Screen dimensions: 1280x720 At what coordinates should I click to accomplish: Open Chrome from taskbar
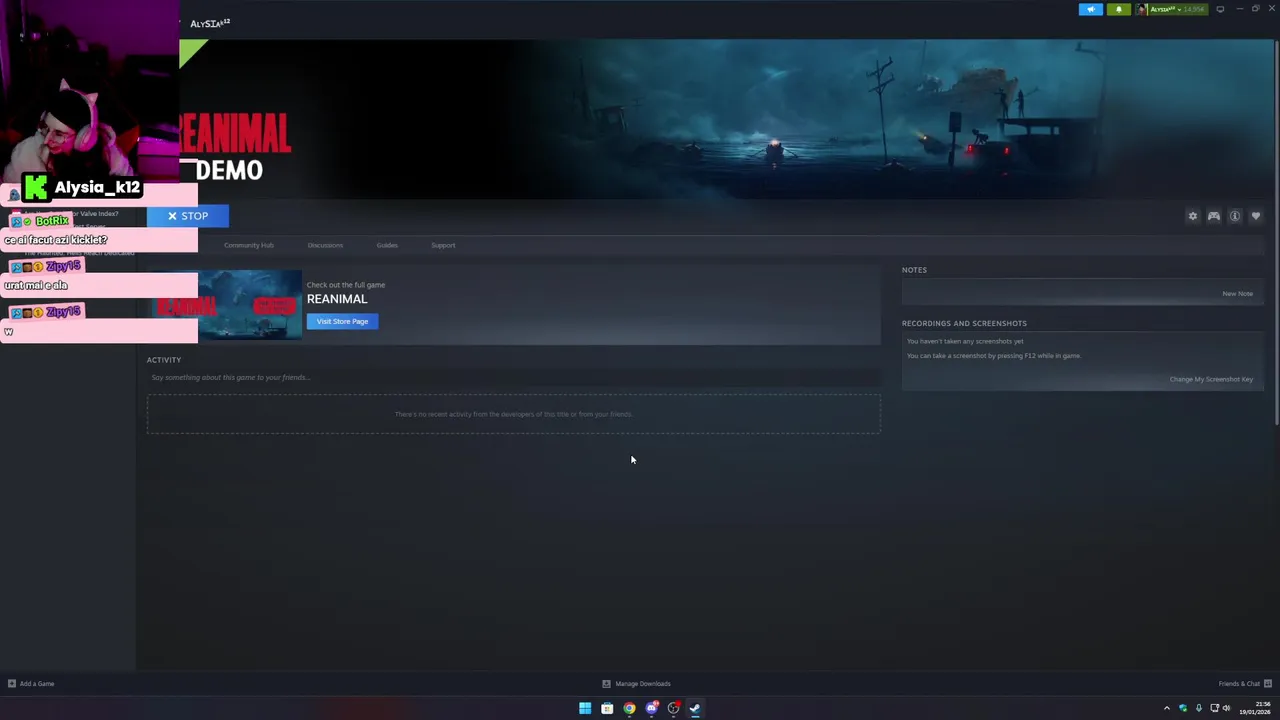pos(629,708)
